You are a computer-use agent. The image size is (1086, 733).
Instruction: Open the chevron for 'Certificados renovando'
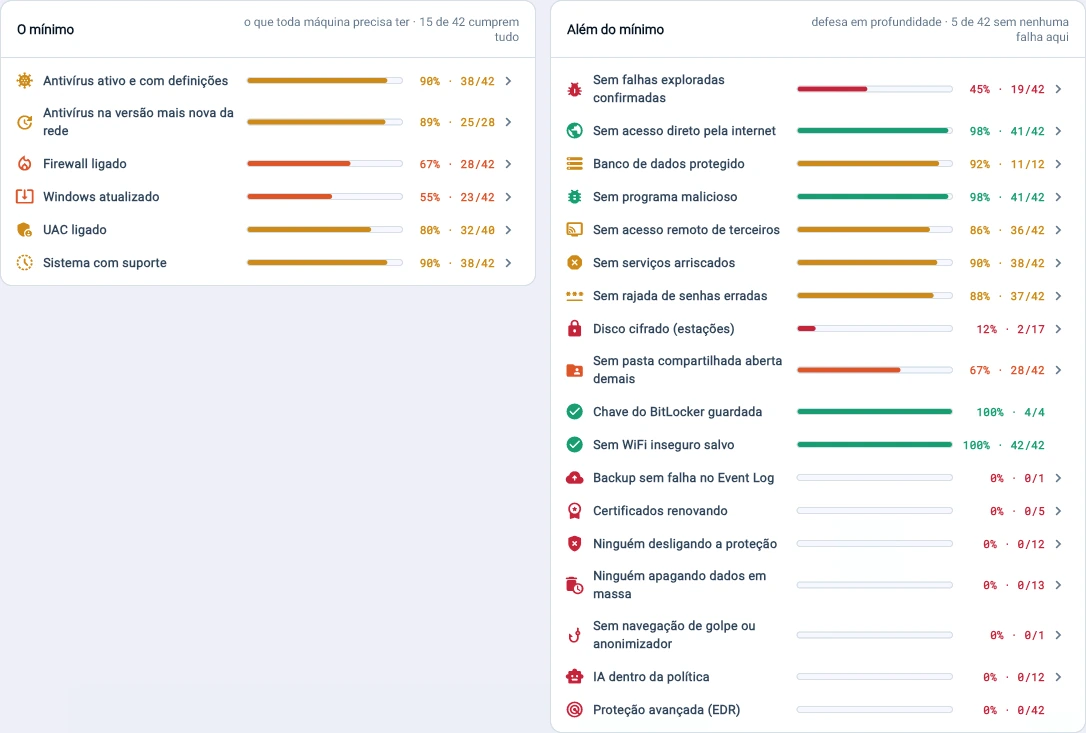pyautogui.click(x=1058, y=511)
